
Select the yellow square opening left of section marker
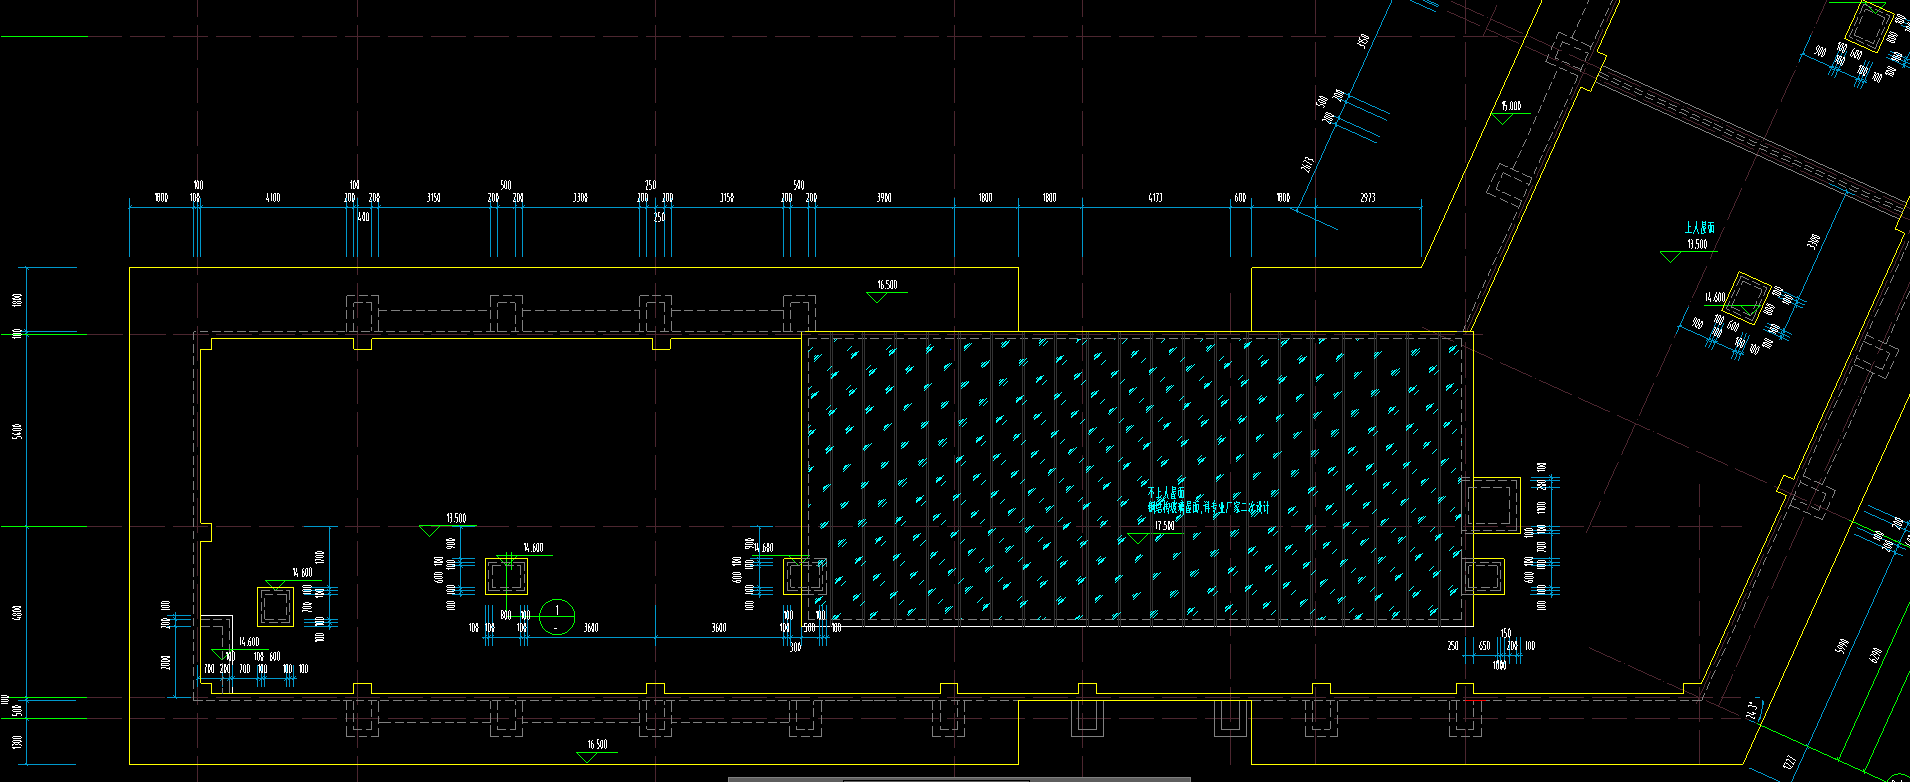[x=506, y=577]
